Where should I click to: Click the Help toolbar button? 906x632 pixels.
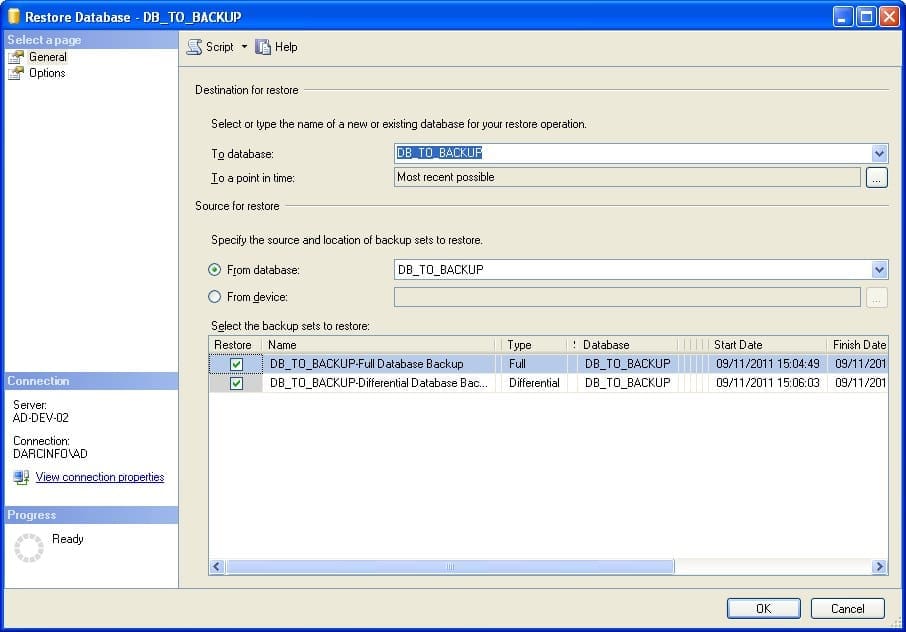click(x=277, y=47)
